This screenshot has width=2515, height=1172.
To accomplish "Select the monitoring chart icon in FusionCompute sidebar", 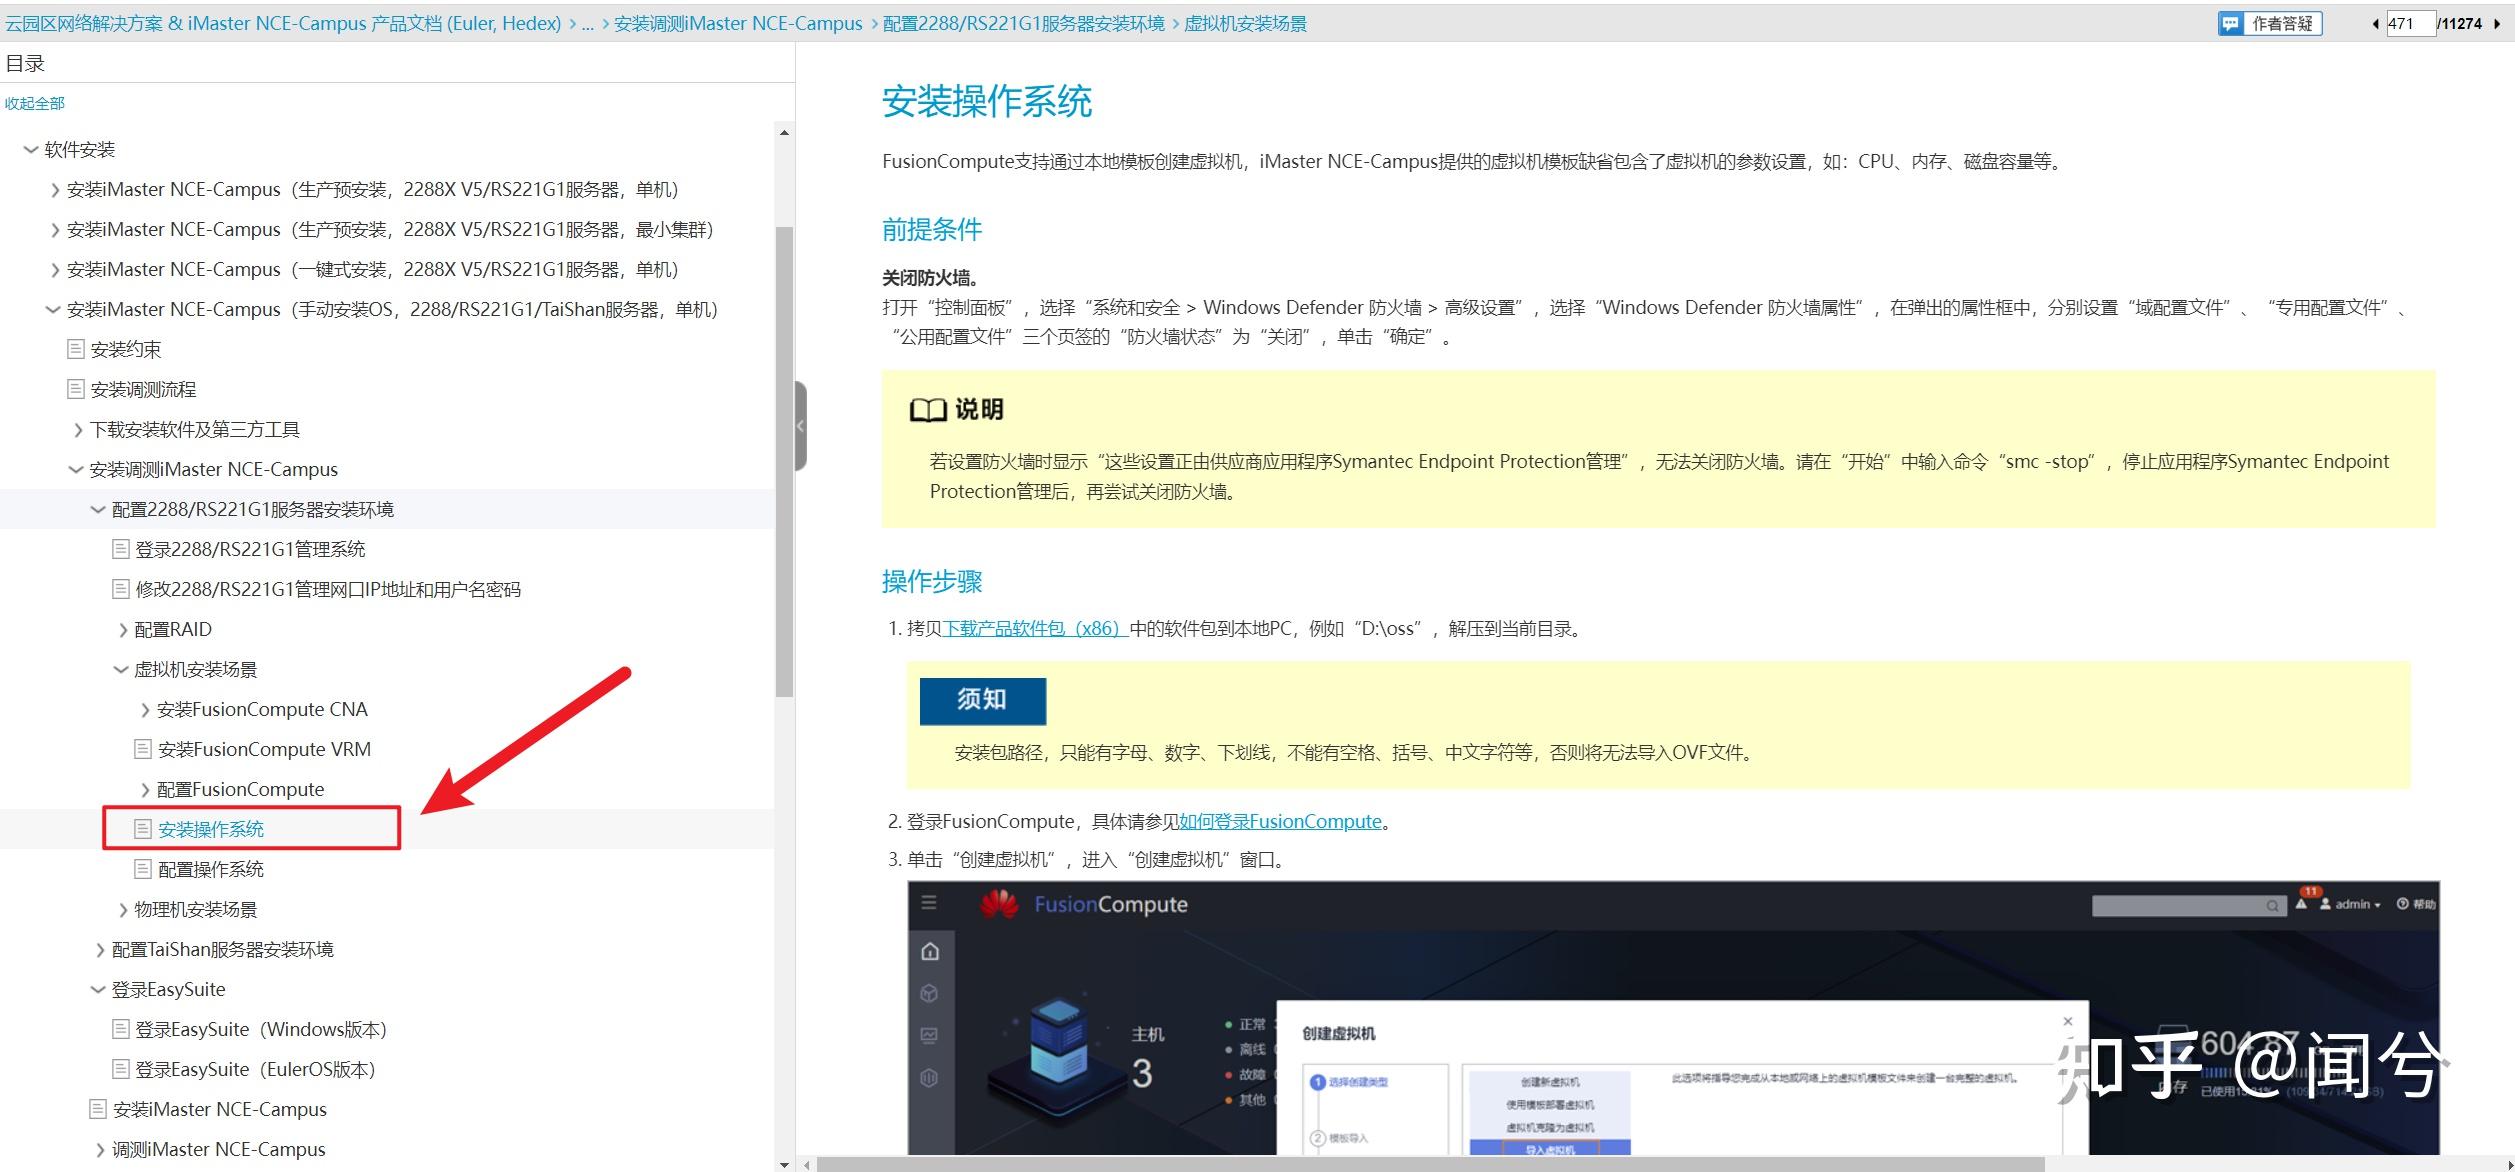I will point(929,1033).
